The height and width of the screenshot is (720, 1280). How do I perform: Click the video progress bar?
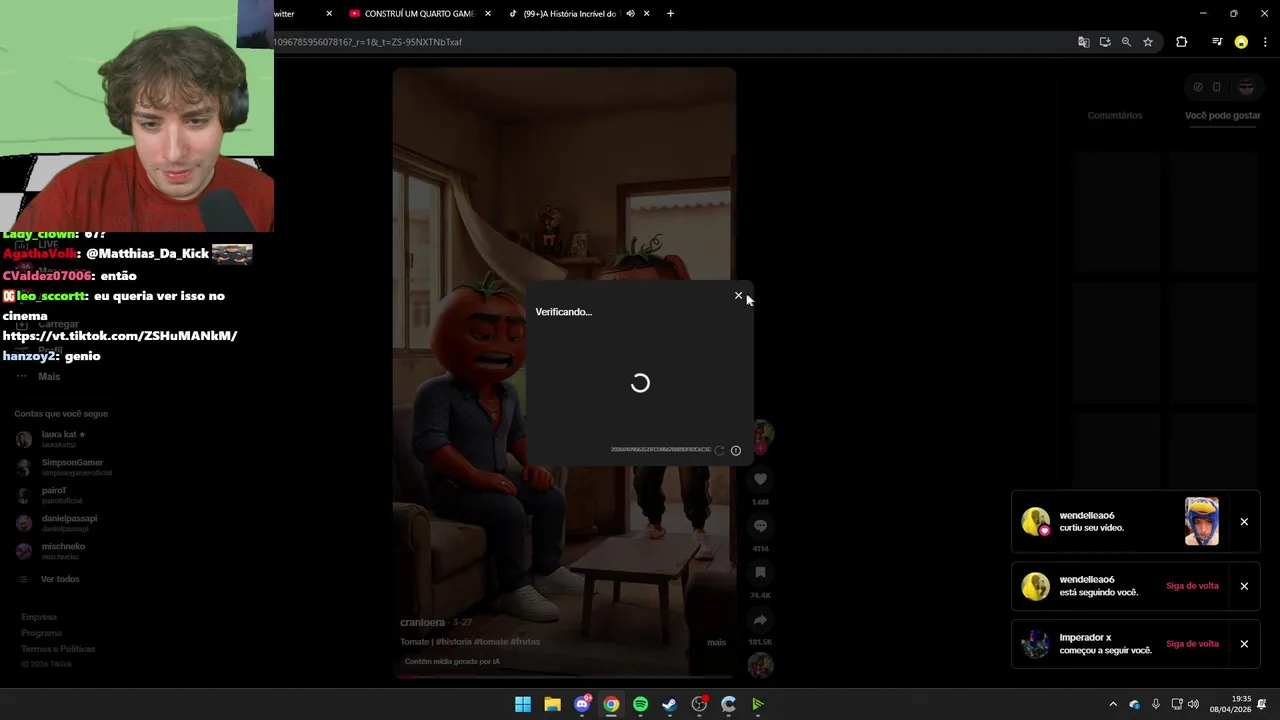point(564,676)
